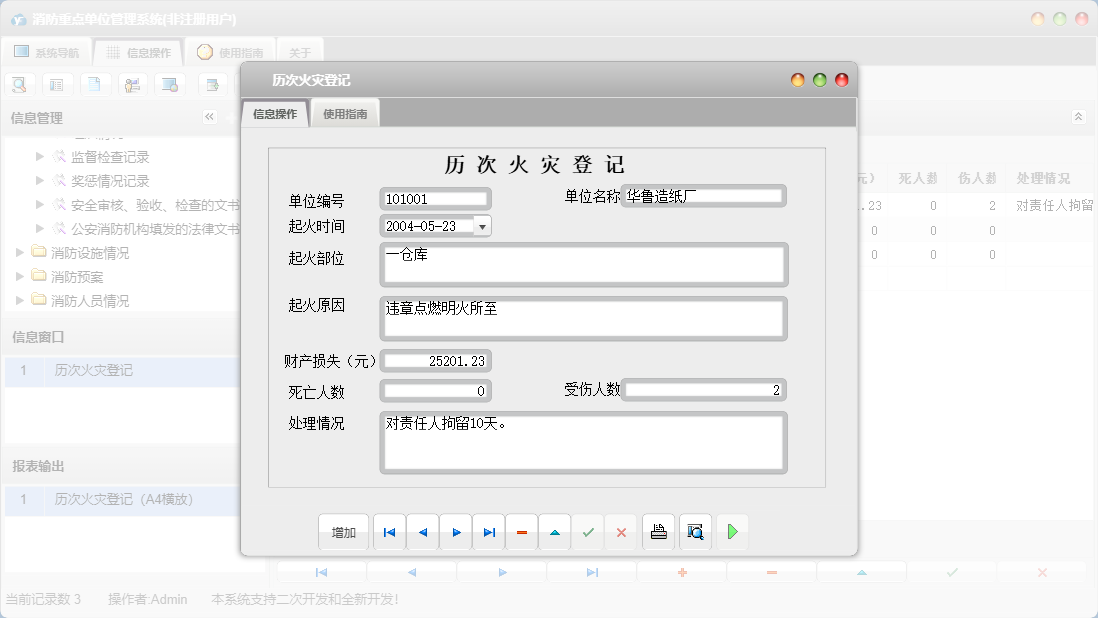
Task: Open the magnifier search icon on the main toolbar
Action: 19,84
